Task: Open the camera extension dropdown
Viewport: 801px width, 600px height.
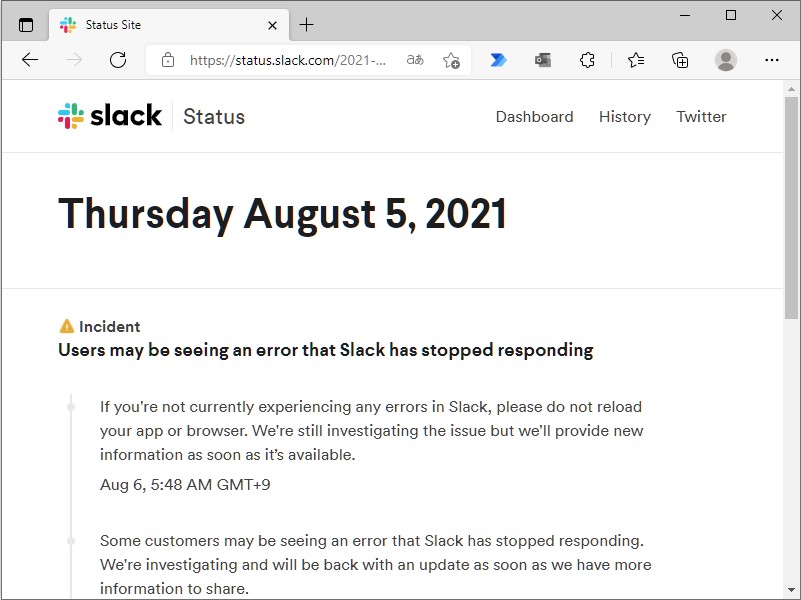Action: pos(542,60)
